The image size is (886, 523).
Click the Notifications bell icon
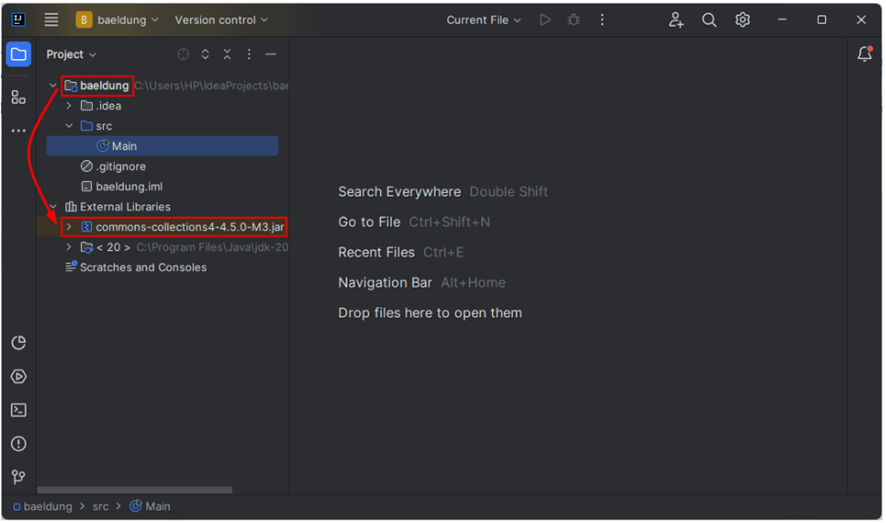tap(865, 55)
